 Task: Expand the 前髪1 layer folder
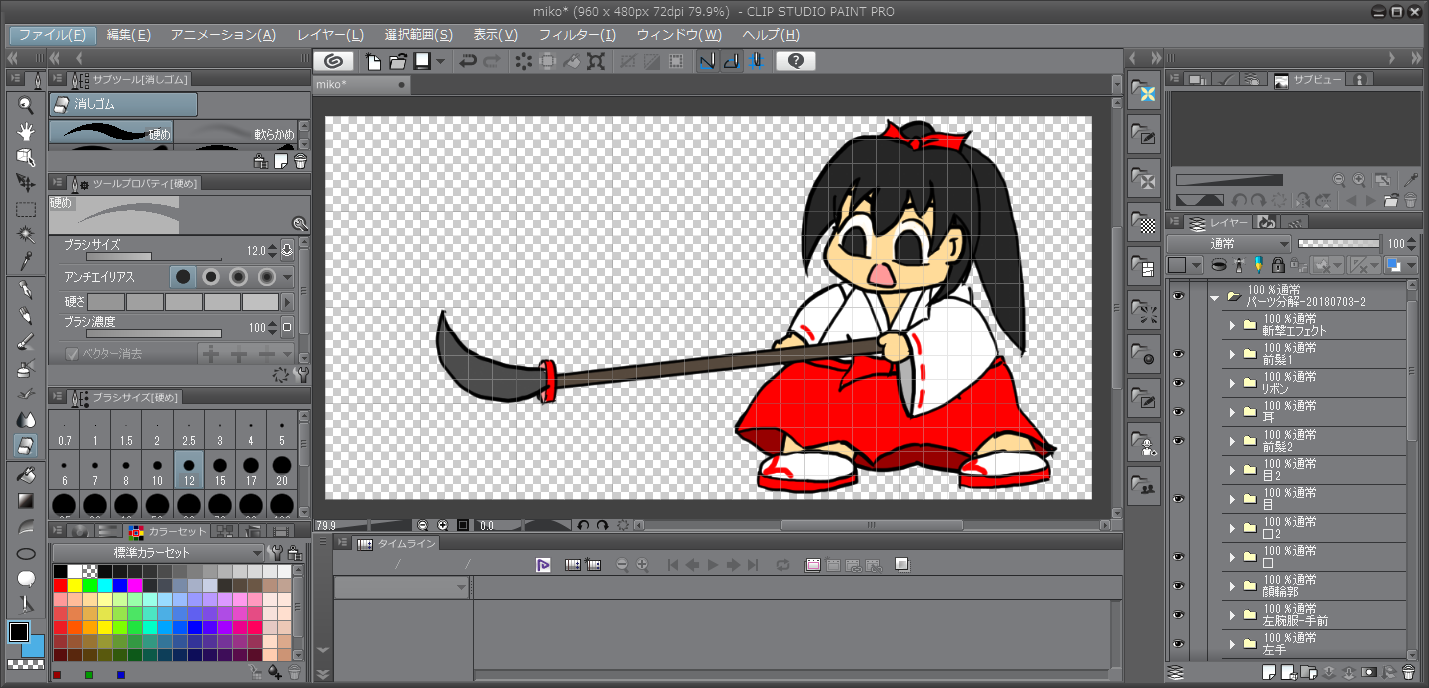(x=1232, y=354)
